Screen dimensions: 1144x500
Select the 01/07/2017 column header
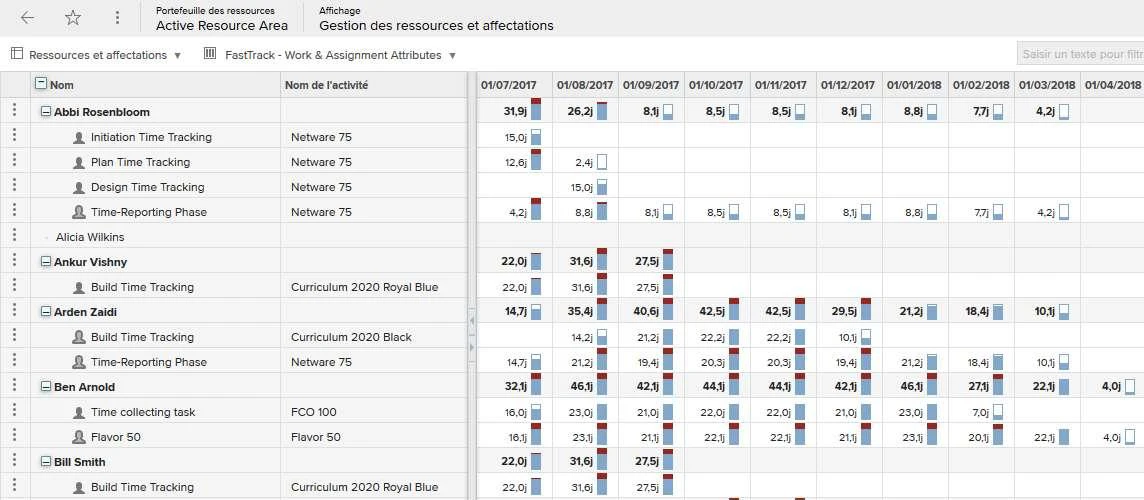[x=509, y=85]
